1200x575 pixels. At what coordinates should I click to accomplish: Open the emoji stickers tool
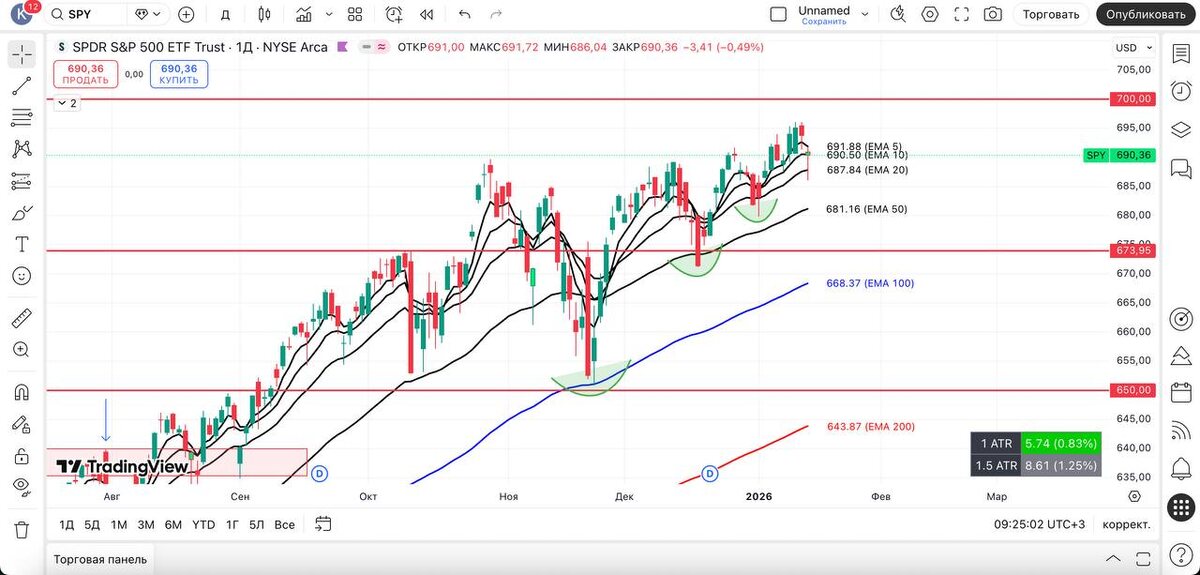[x=22, y=276]
